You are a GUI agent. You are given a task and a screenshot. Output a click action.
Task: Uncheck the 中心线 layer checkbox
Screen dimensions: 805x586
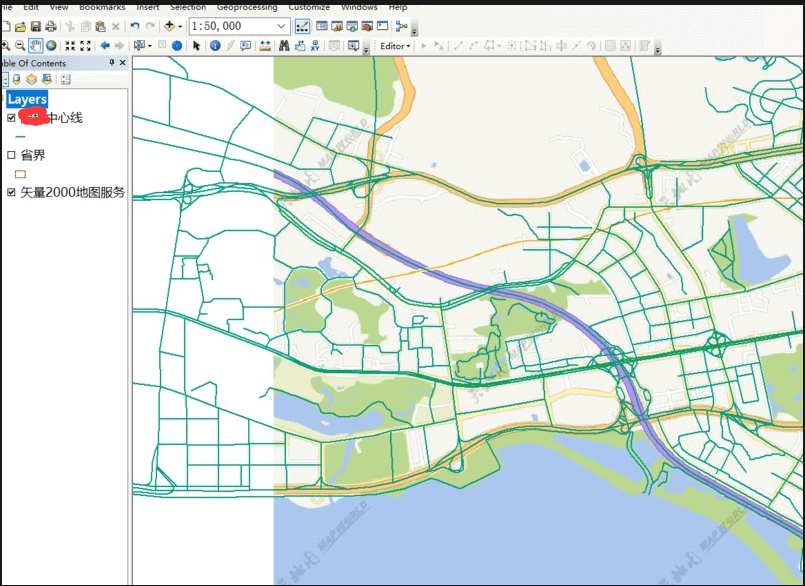click(x=11, y=118)
